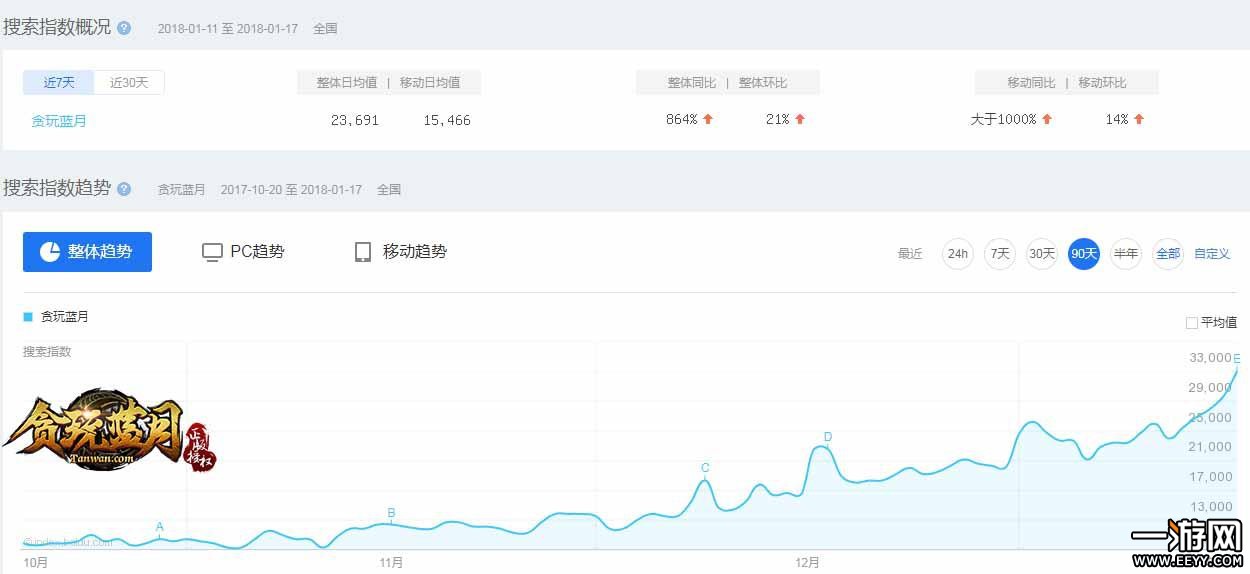
Task: Click the 移动趋势 phone icon
Action: (363, 252)
